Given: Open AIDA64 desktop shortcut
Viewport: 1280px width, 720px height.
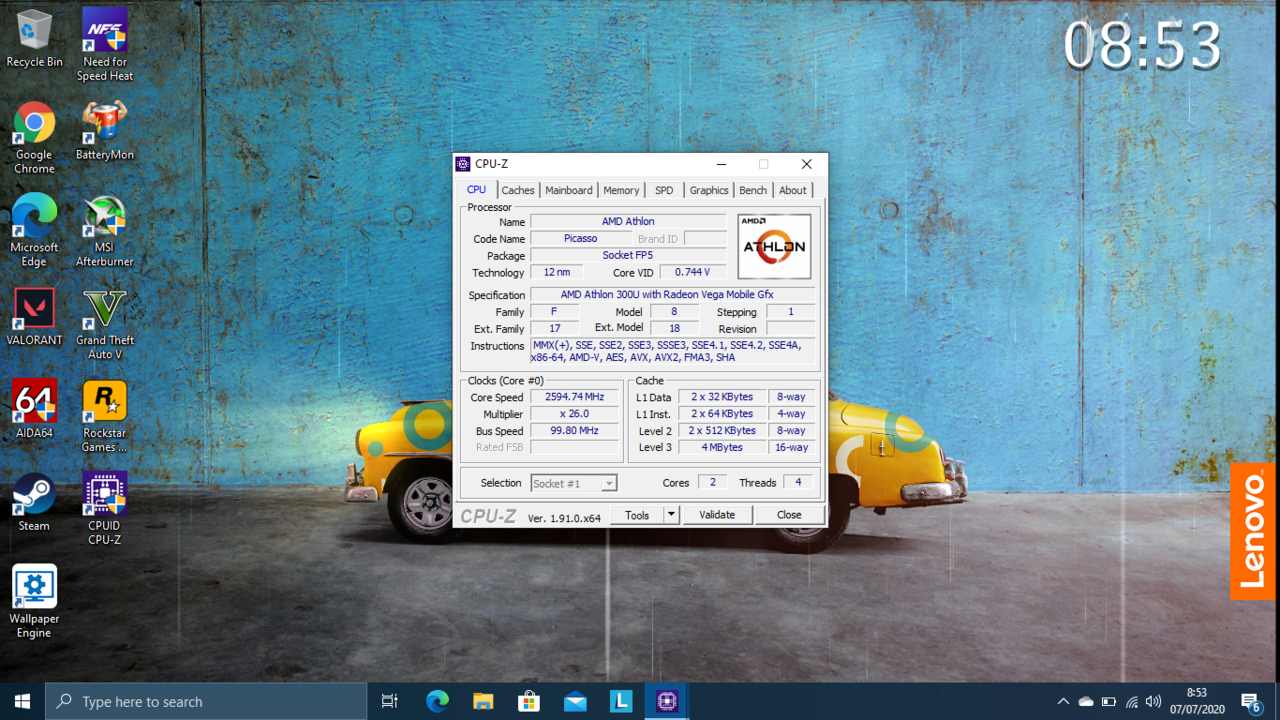Looking at the screenshot, I should pos(34,409).
